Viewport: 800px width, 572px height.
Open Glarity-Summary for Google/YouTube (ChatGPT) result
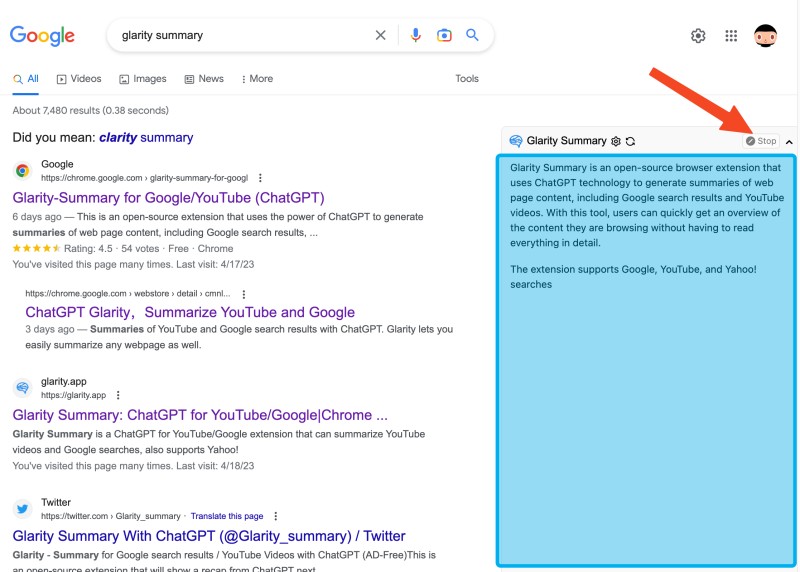pos(168,198)
